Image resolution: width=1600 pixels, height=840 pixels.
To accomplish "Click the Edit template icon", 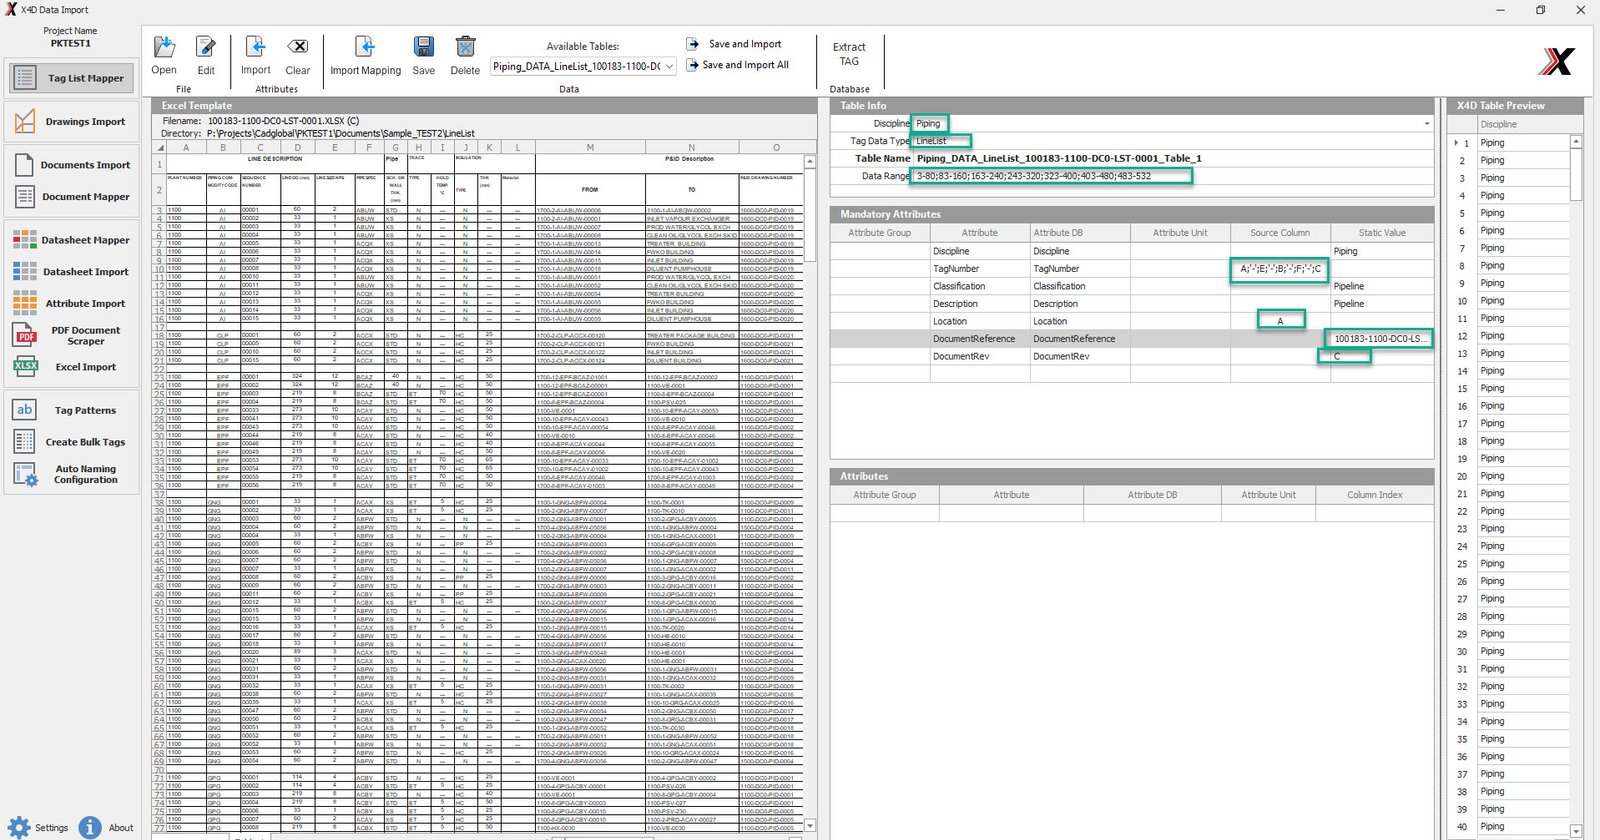I will pos(206,48).
